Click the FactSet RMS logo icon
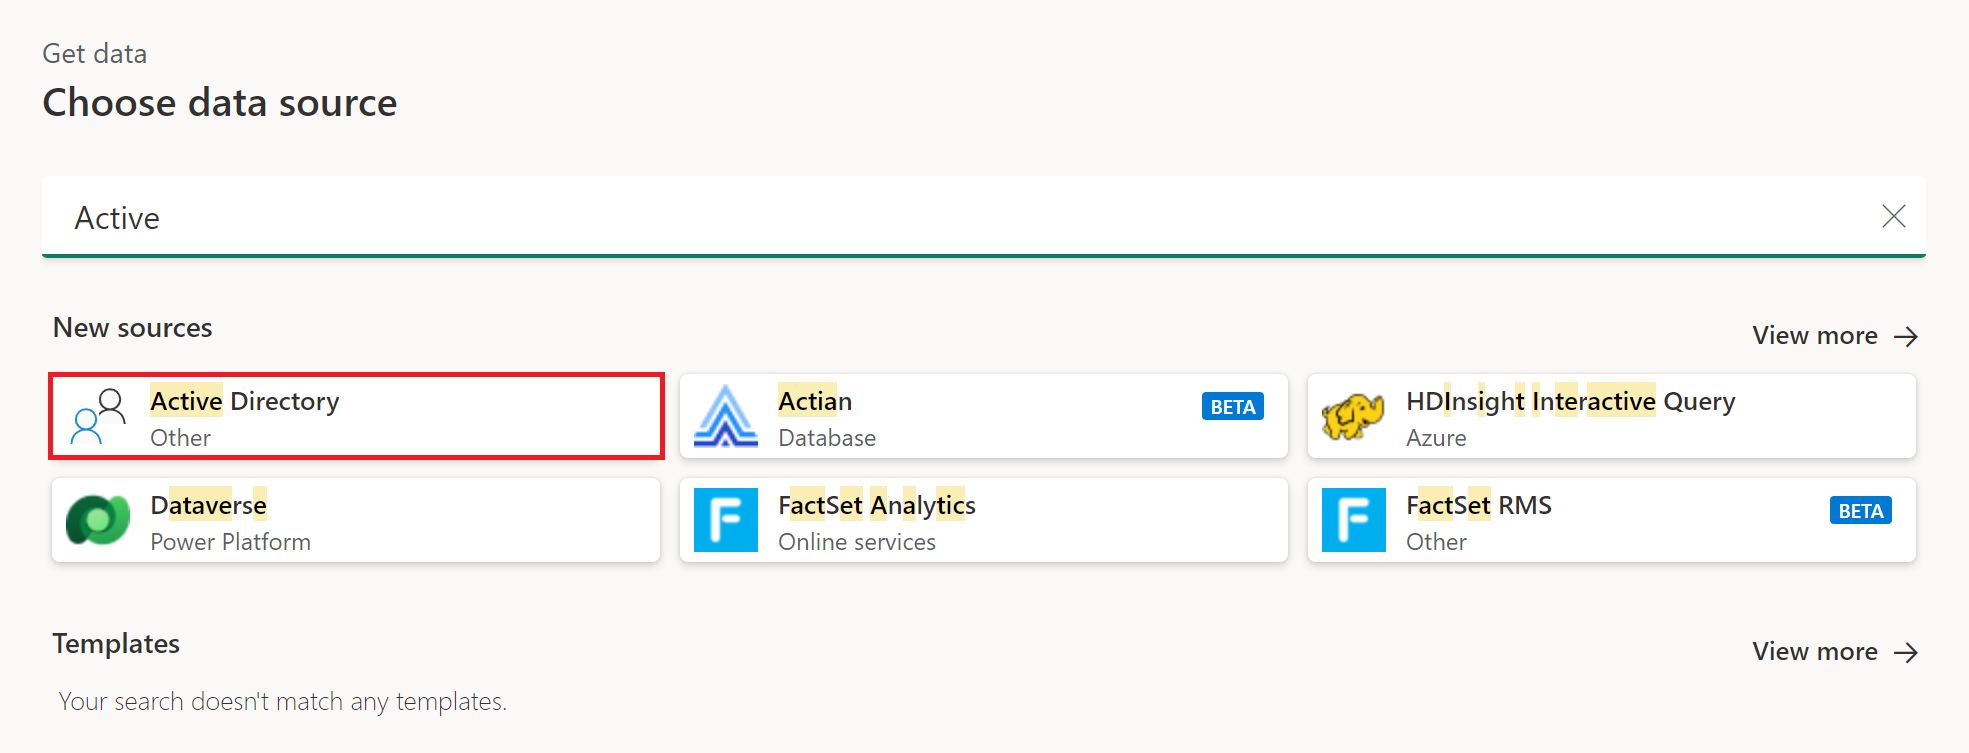Viewport: 1969px width, 753px height. [x=1353, y=520]
